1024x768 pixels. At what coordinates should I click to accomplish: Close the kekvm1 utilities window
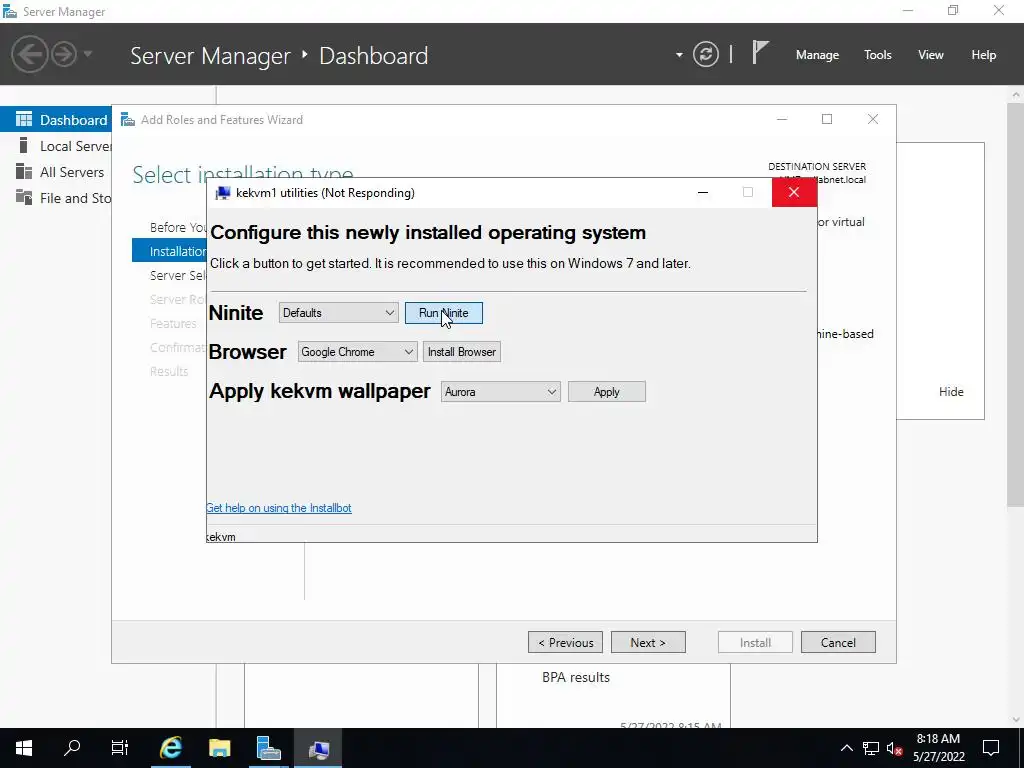[794, 192]
